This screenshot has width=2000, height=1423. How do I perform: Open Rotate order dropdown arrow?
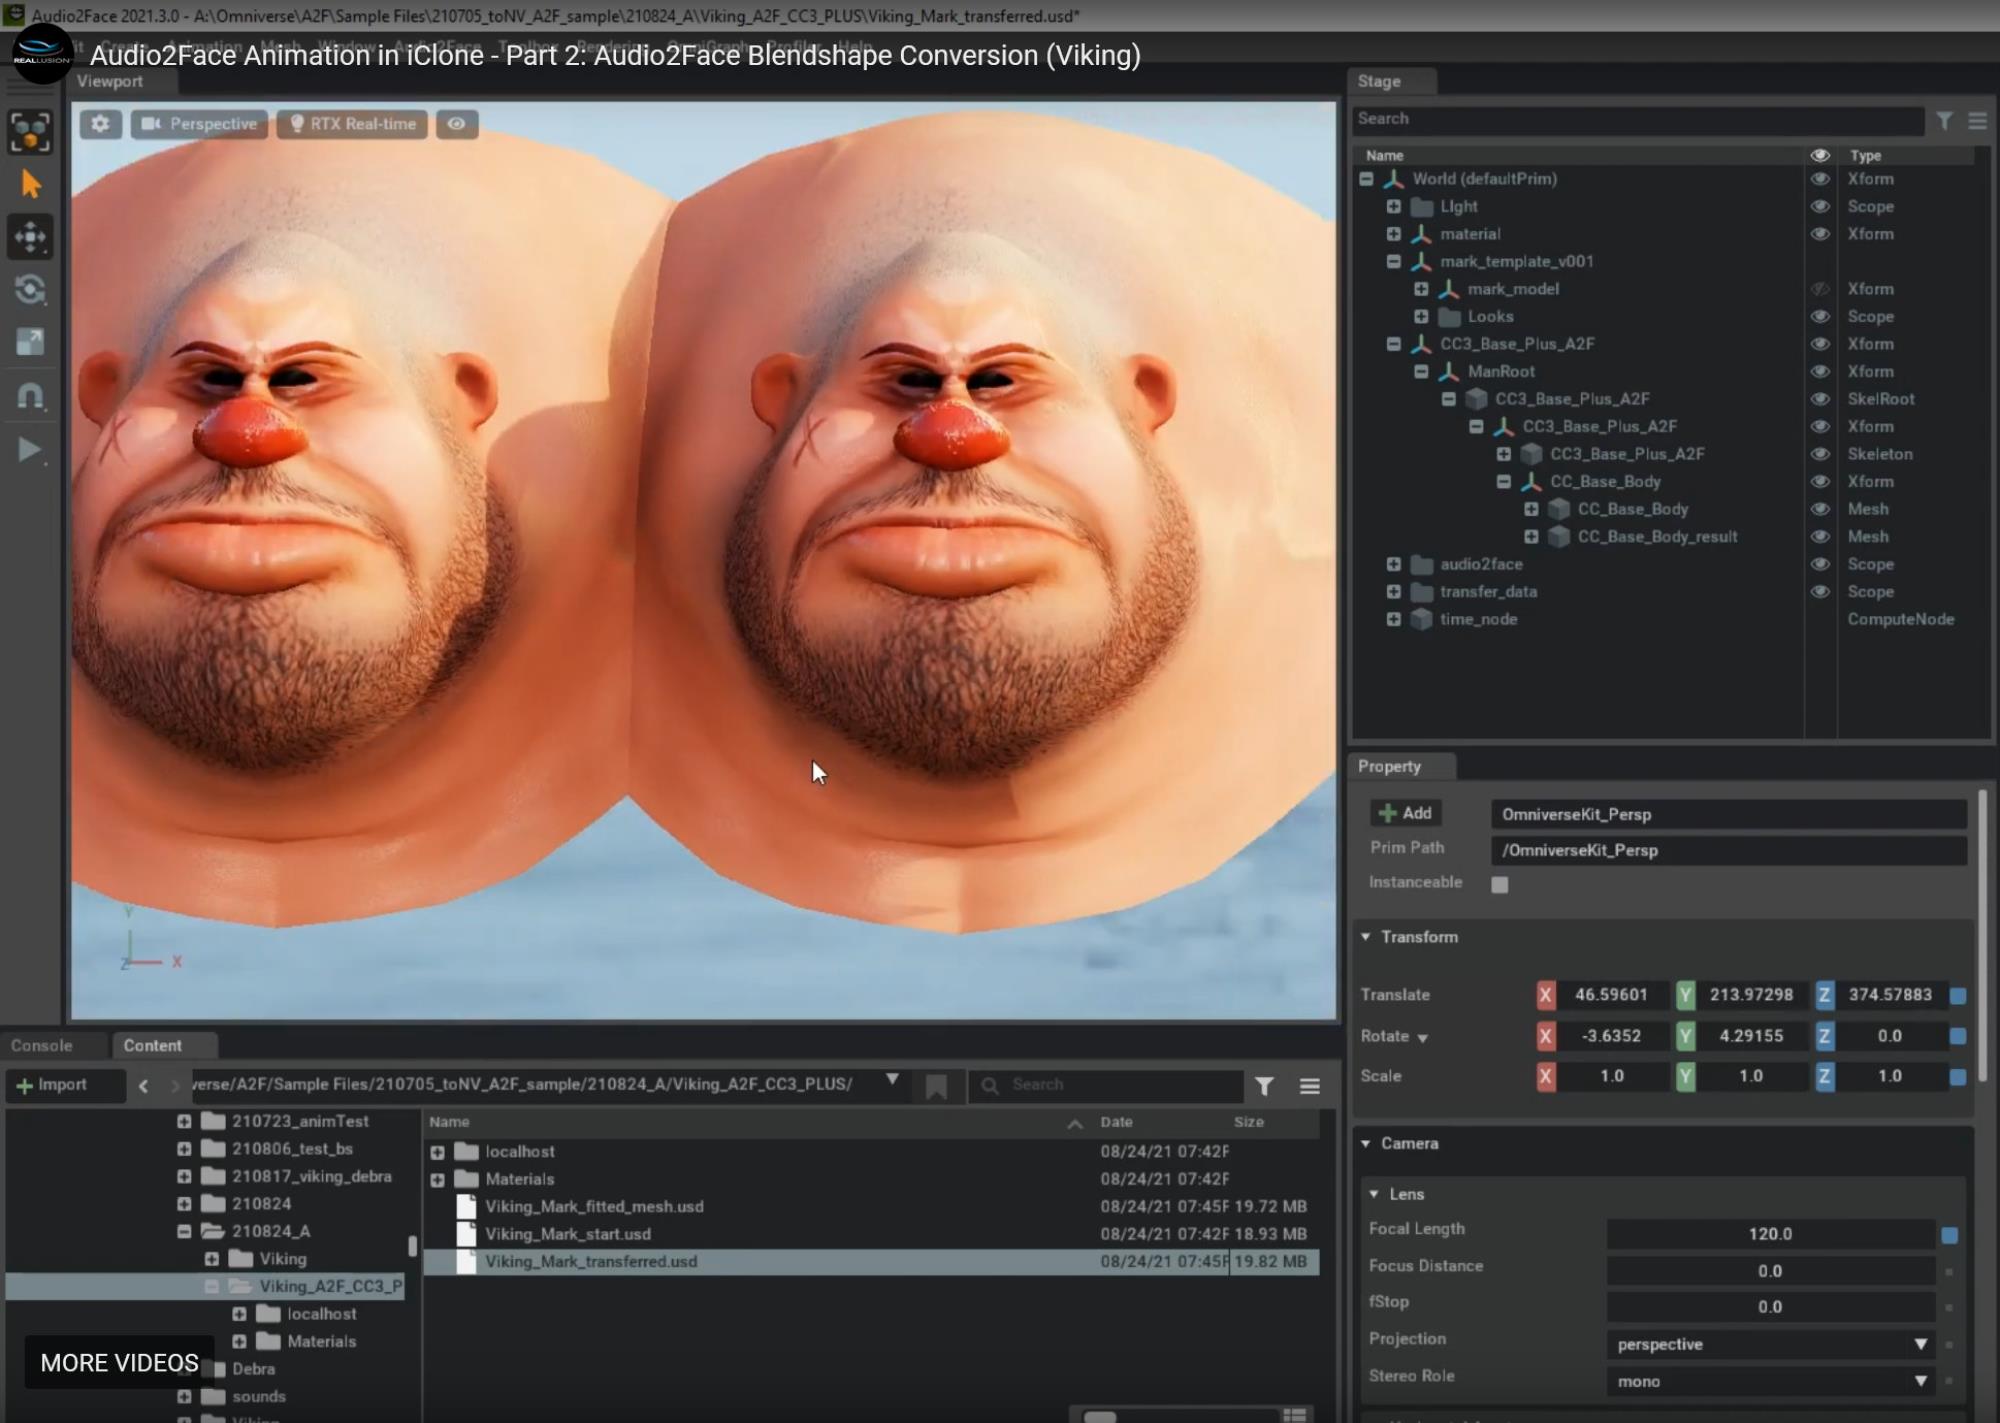[1422, 1038]
